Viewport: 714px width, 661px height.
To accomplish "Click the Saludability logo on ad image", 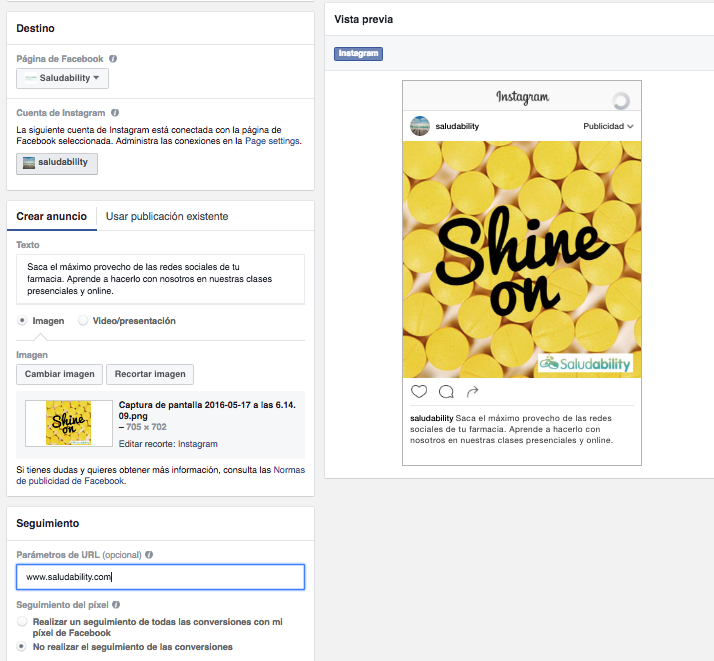I will pos(585,363).
